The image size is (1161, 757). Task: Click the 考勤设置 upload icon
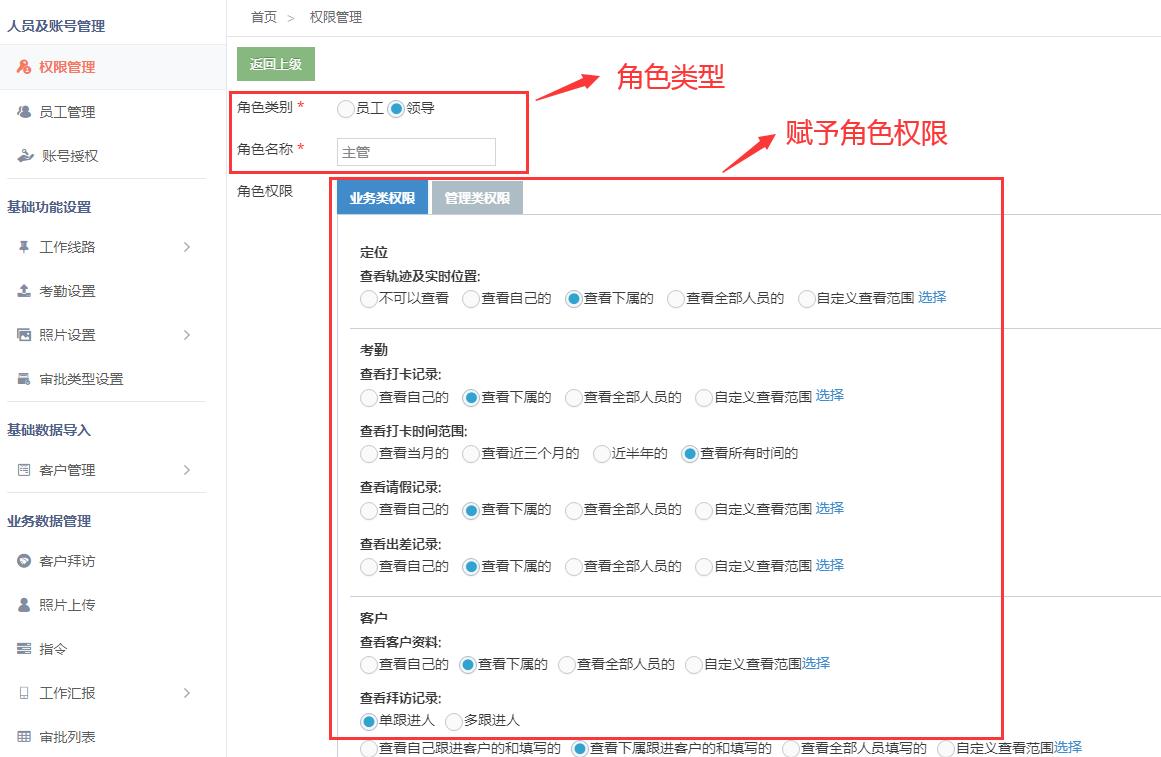(24, 291)
